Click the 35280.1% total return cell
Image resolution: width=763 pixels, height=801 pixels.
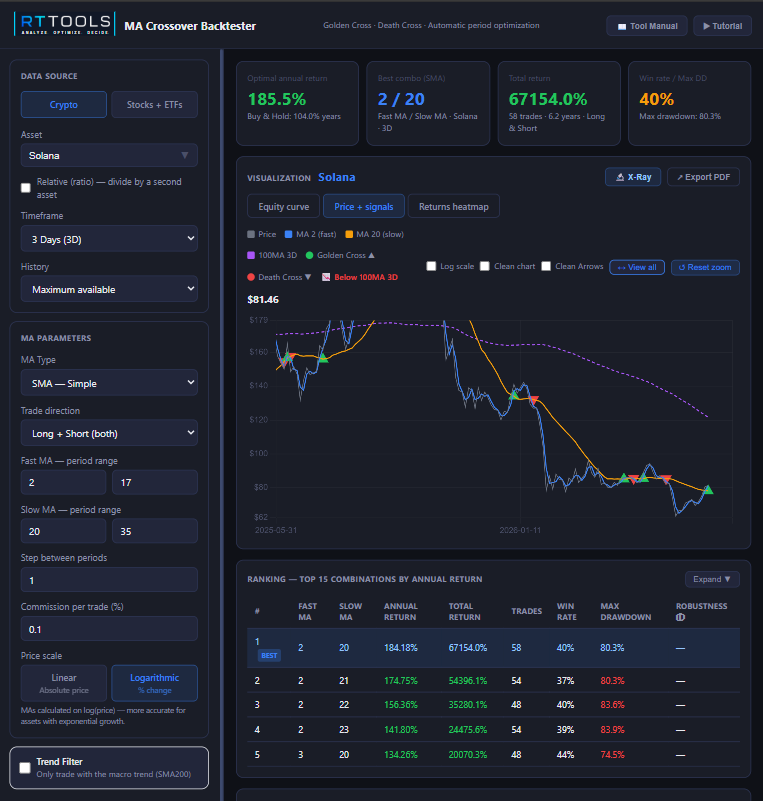tap(468, 705)
